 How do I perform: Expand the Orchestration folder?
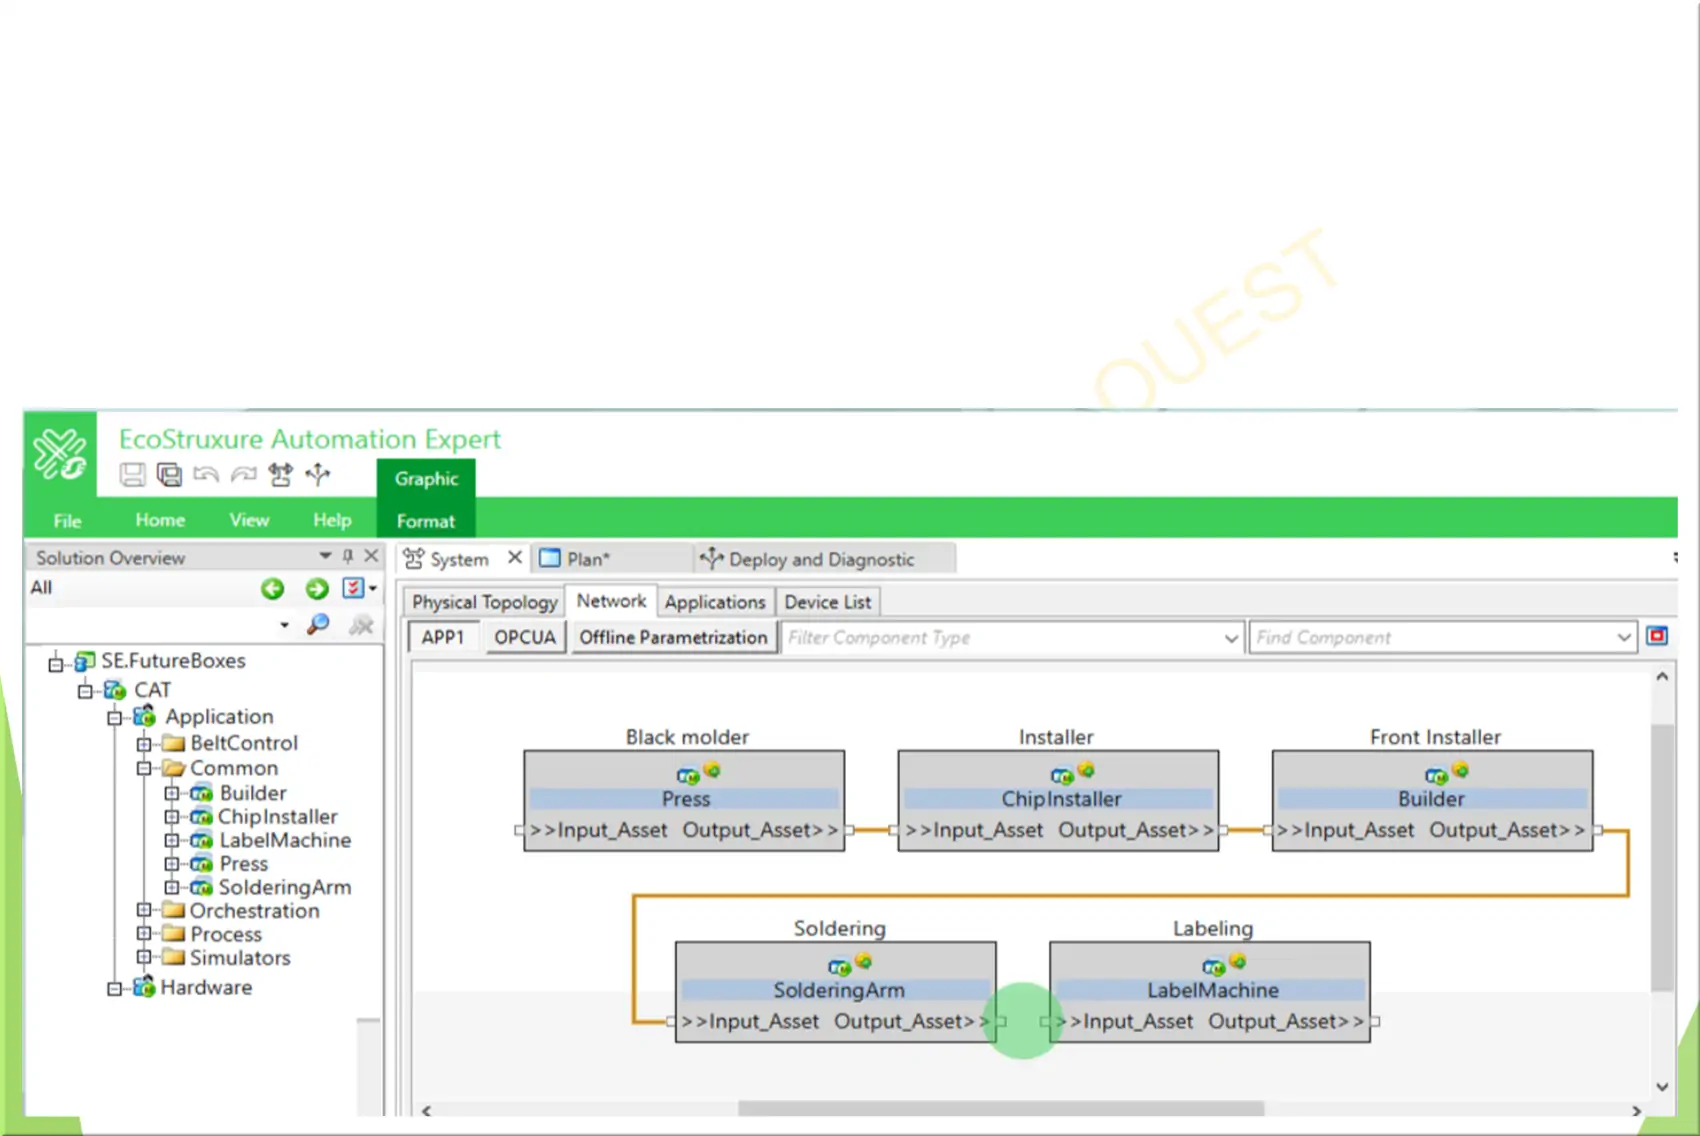144,910
